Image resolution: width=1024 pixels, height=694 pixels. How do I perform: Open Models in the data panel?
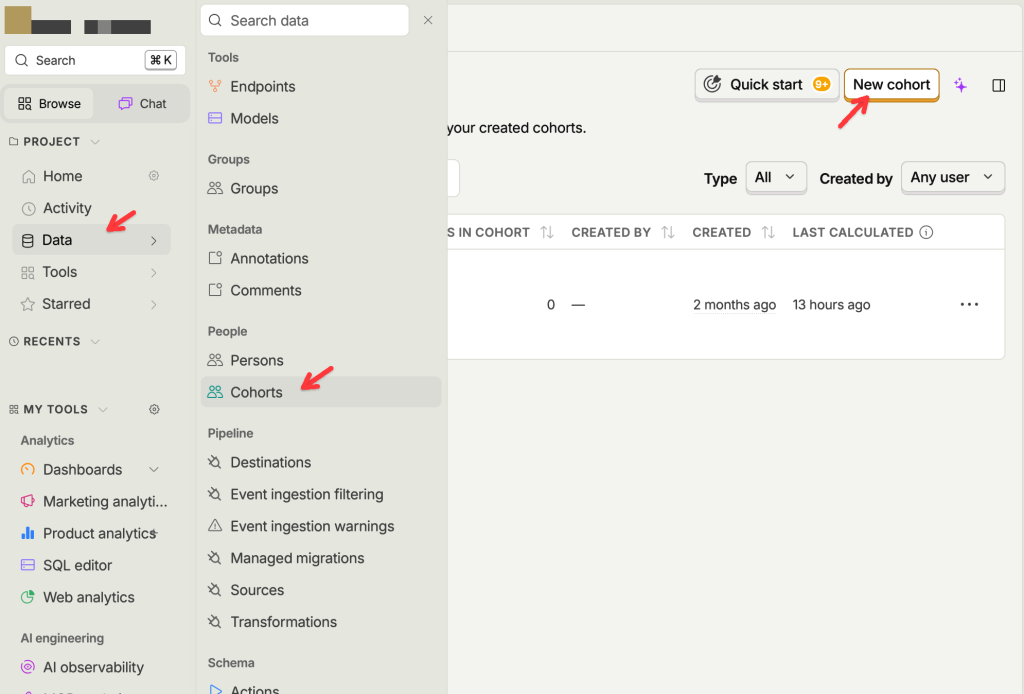[x=321, y=118]
